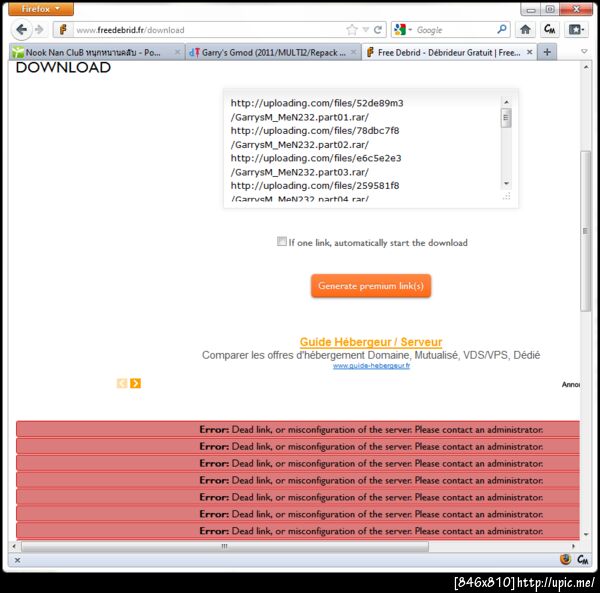The height and width of the screenshot is (593, 600).
Task: Click the freedebrid site favicon in address bar
Action: coord(64,30)
